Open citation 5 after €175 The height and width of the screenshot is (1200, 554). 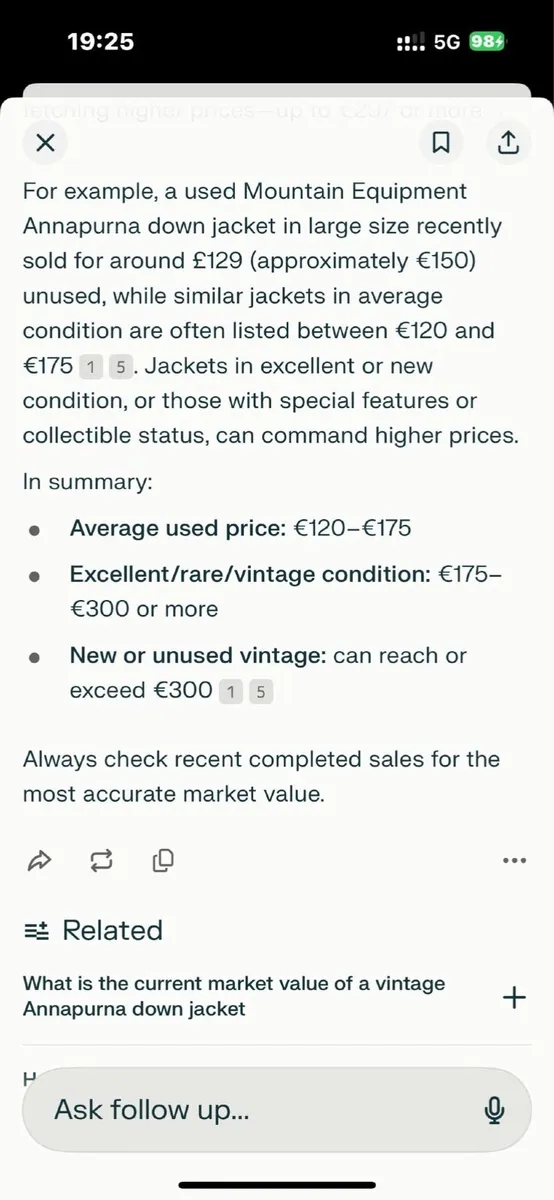pyautogui.click(x=121, y=367)
